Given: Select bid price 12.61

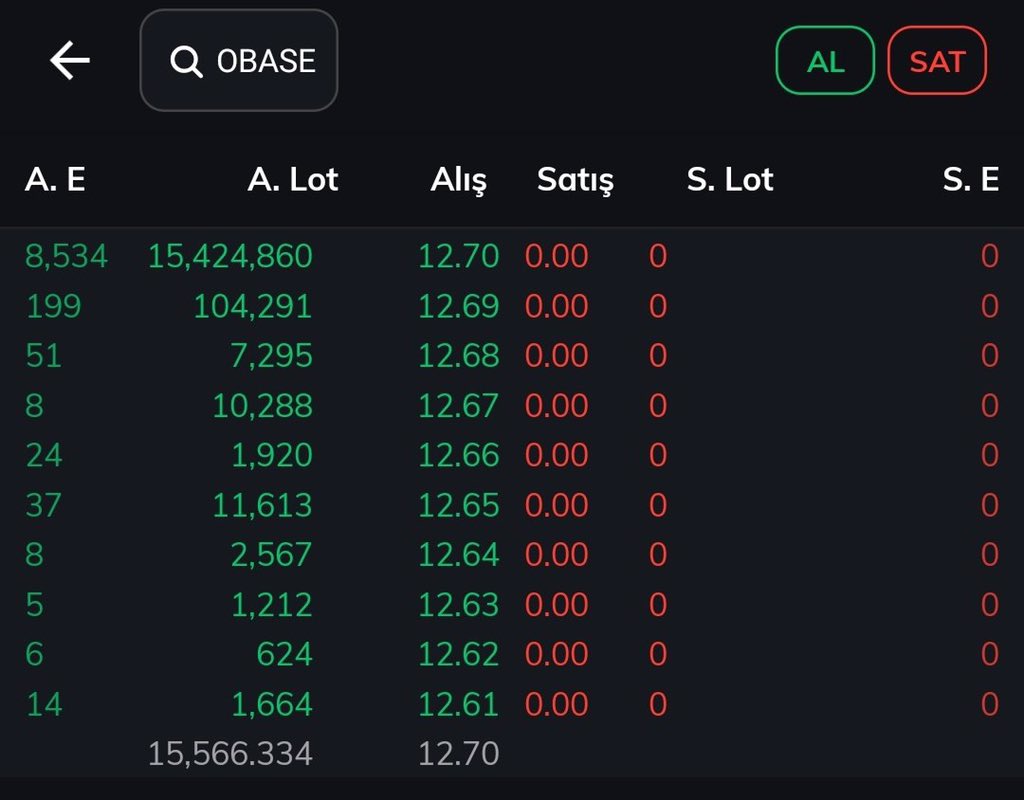Looking at the screenshot, I should point(458,705).
